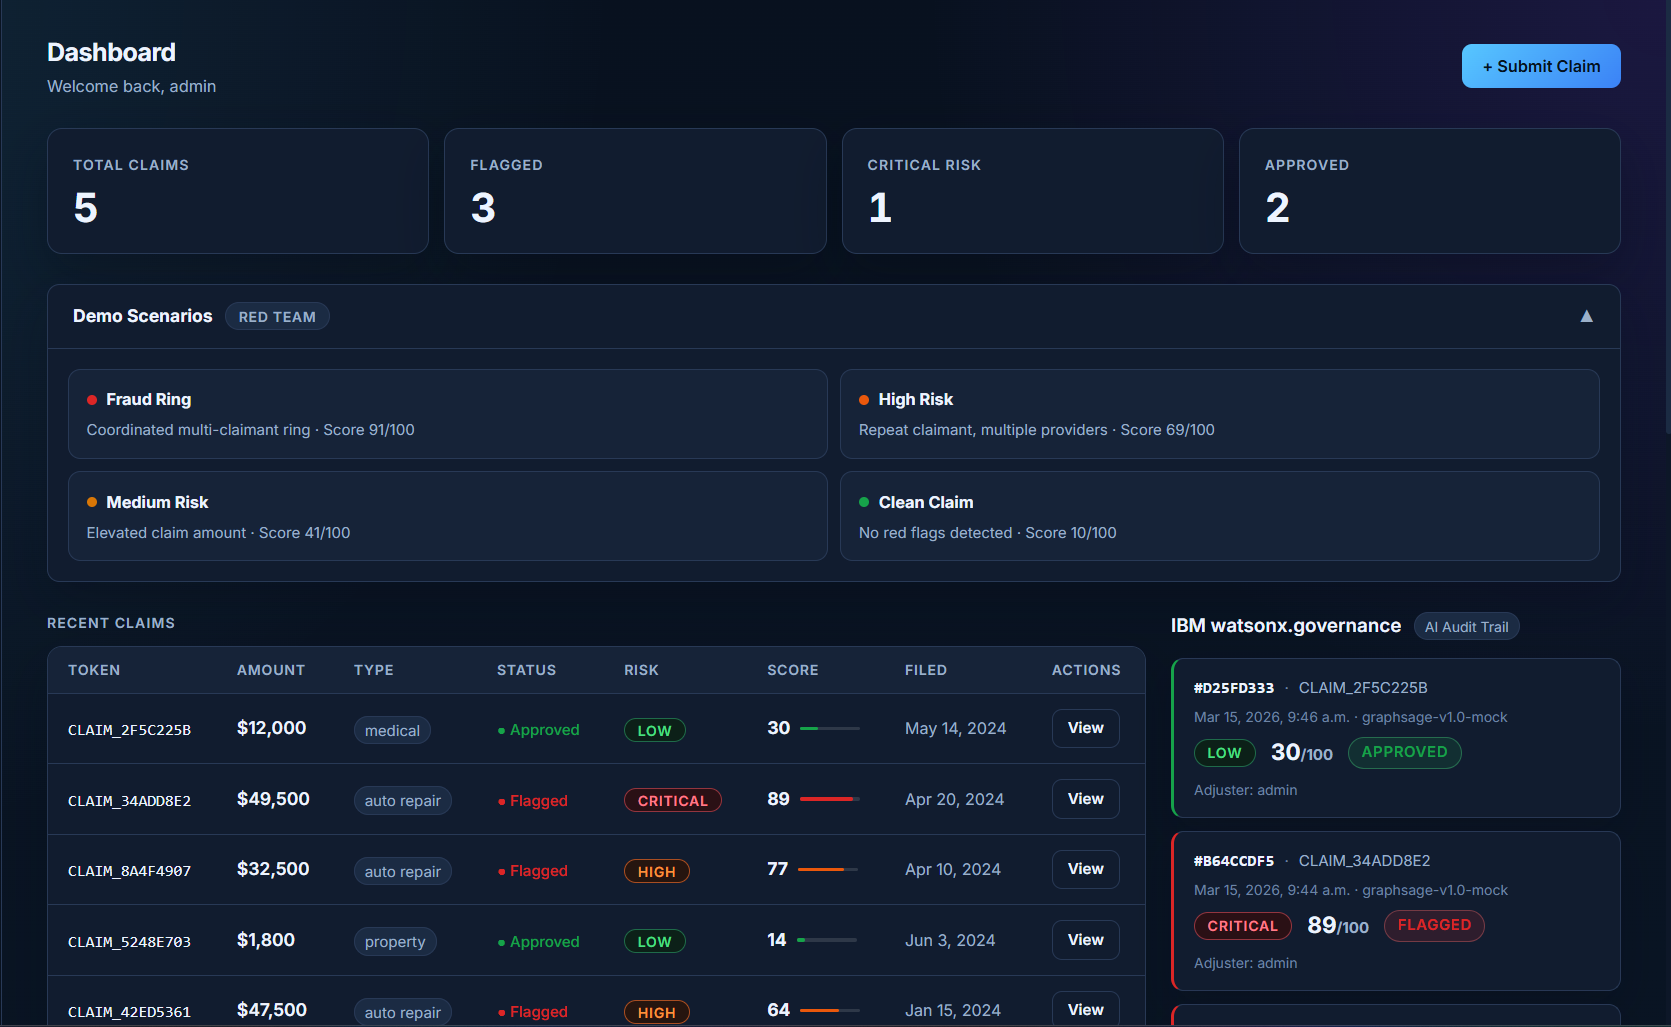Click the Demo Scenarios title
The height and width of the screenshot is (1027, 1671).
point(143,316)
